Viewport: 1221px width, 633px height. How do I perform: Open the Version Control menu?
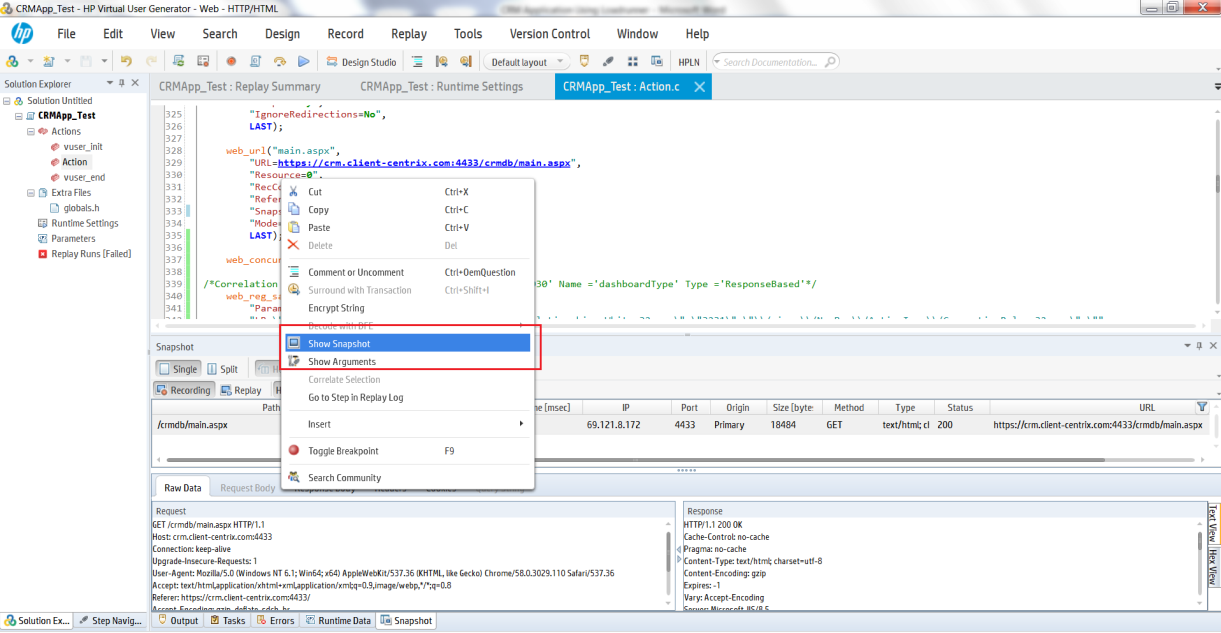[550, 34]
